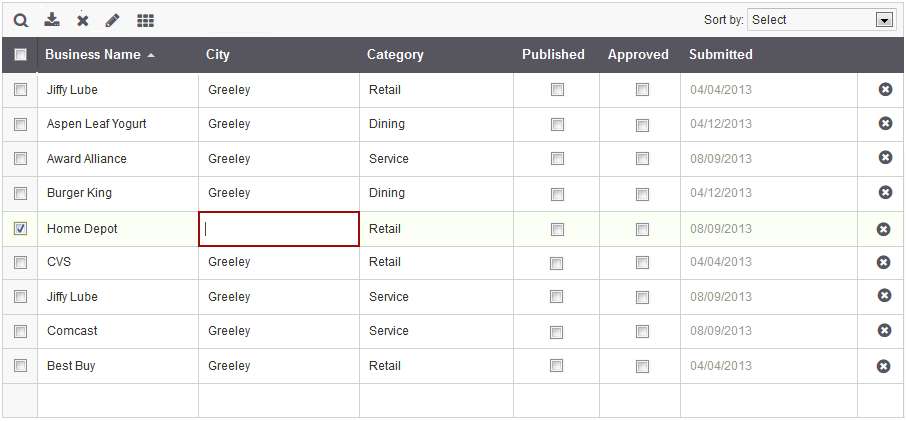Toggle the select-all checkbox in header
Image resolution: width=906 pixels, height=421 pixels.
click(20, 55)
